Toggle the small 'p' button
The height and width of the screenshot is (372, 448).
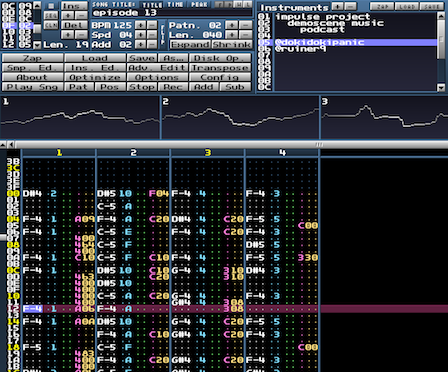(228, 4)
